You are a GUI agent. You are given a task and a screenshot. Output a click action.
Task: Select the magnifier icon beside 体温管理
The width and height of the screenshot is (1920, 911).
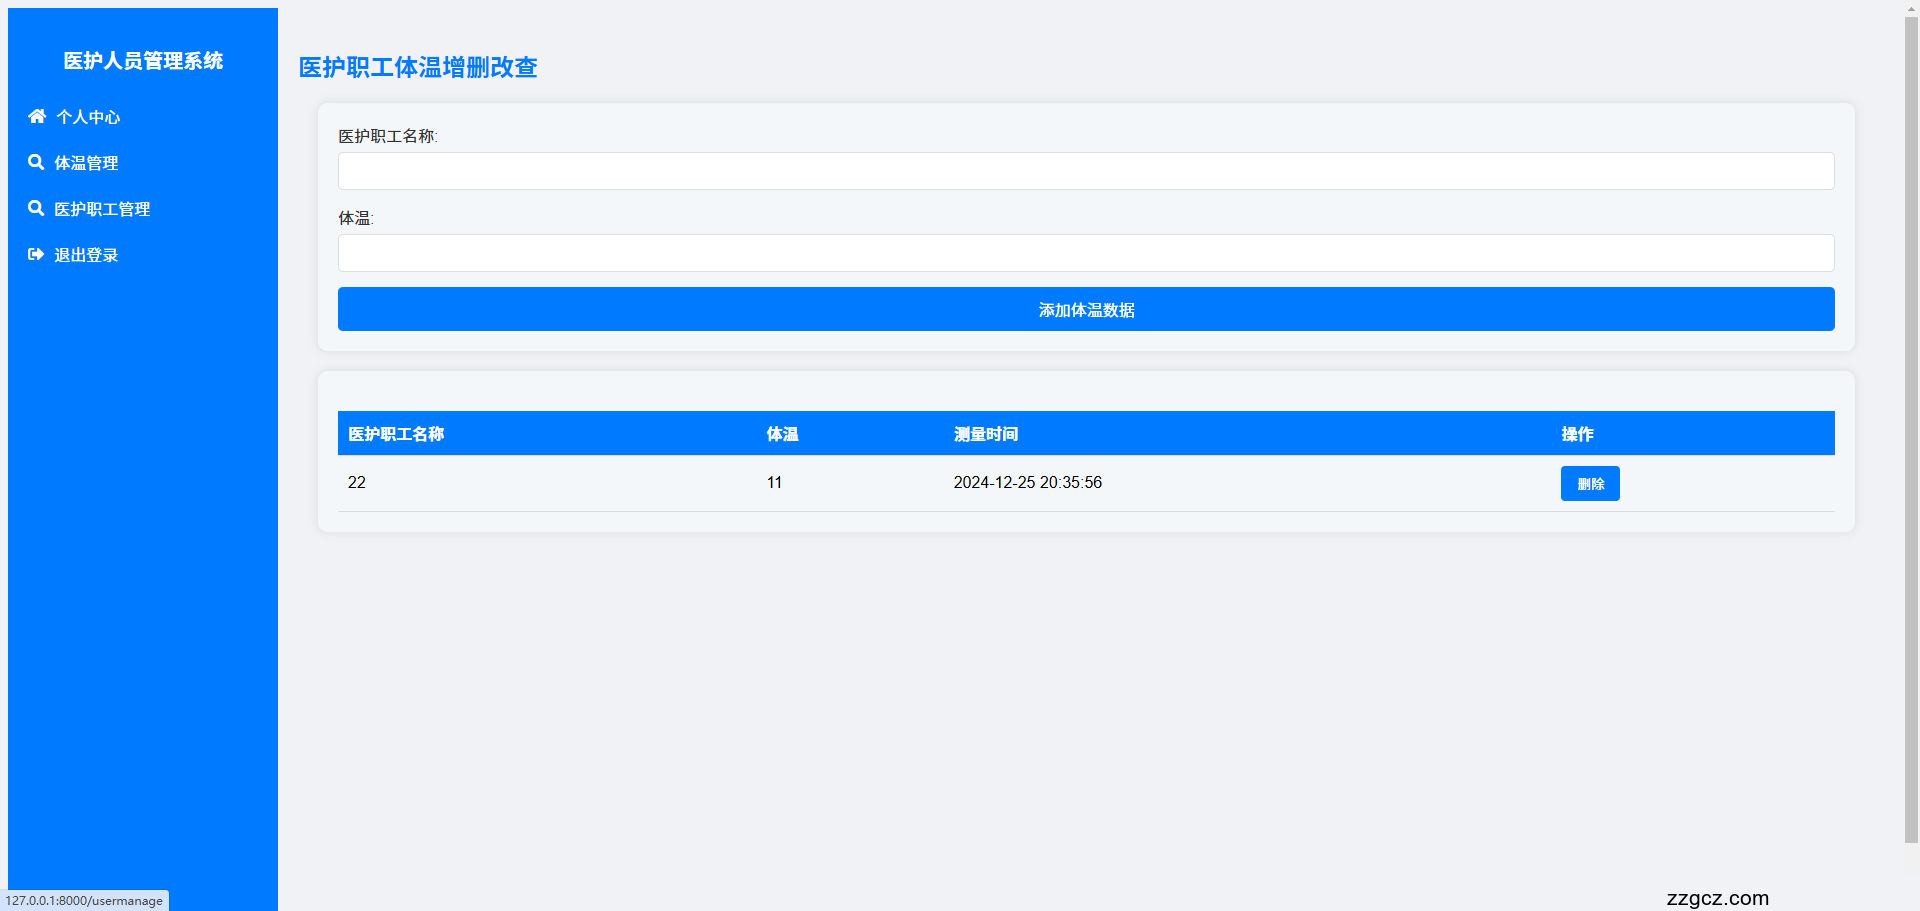(37, 162)
